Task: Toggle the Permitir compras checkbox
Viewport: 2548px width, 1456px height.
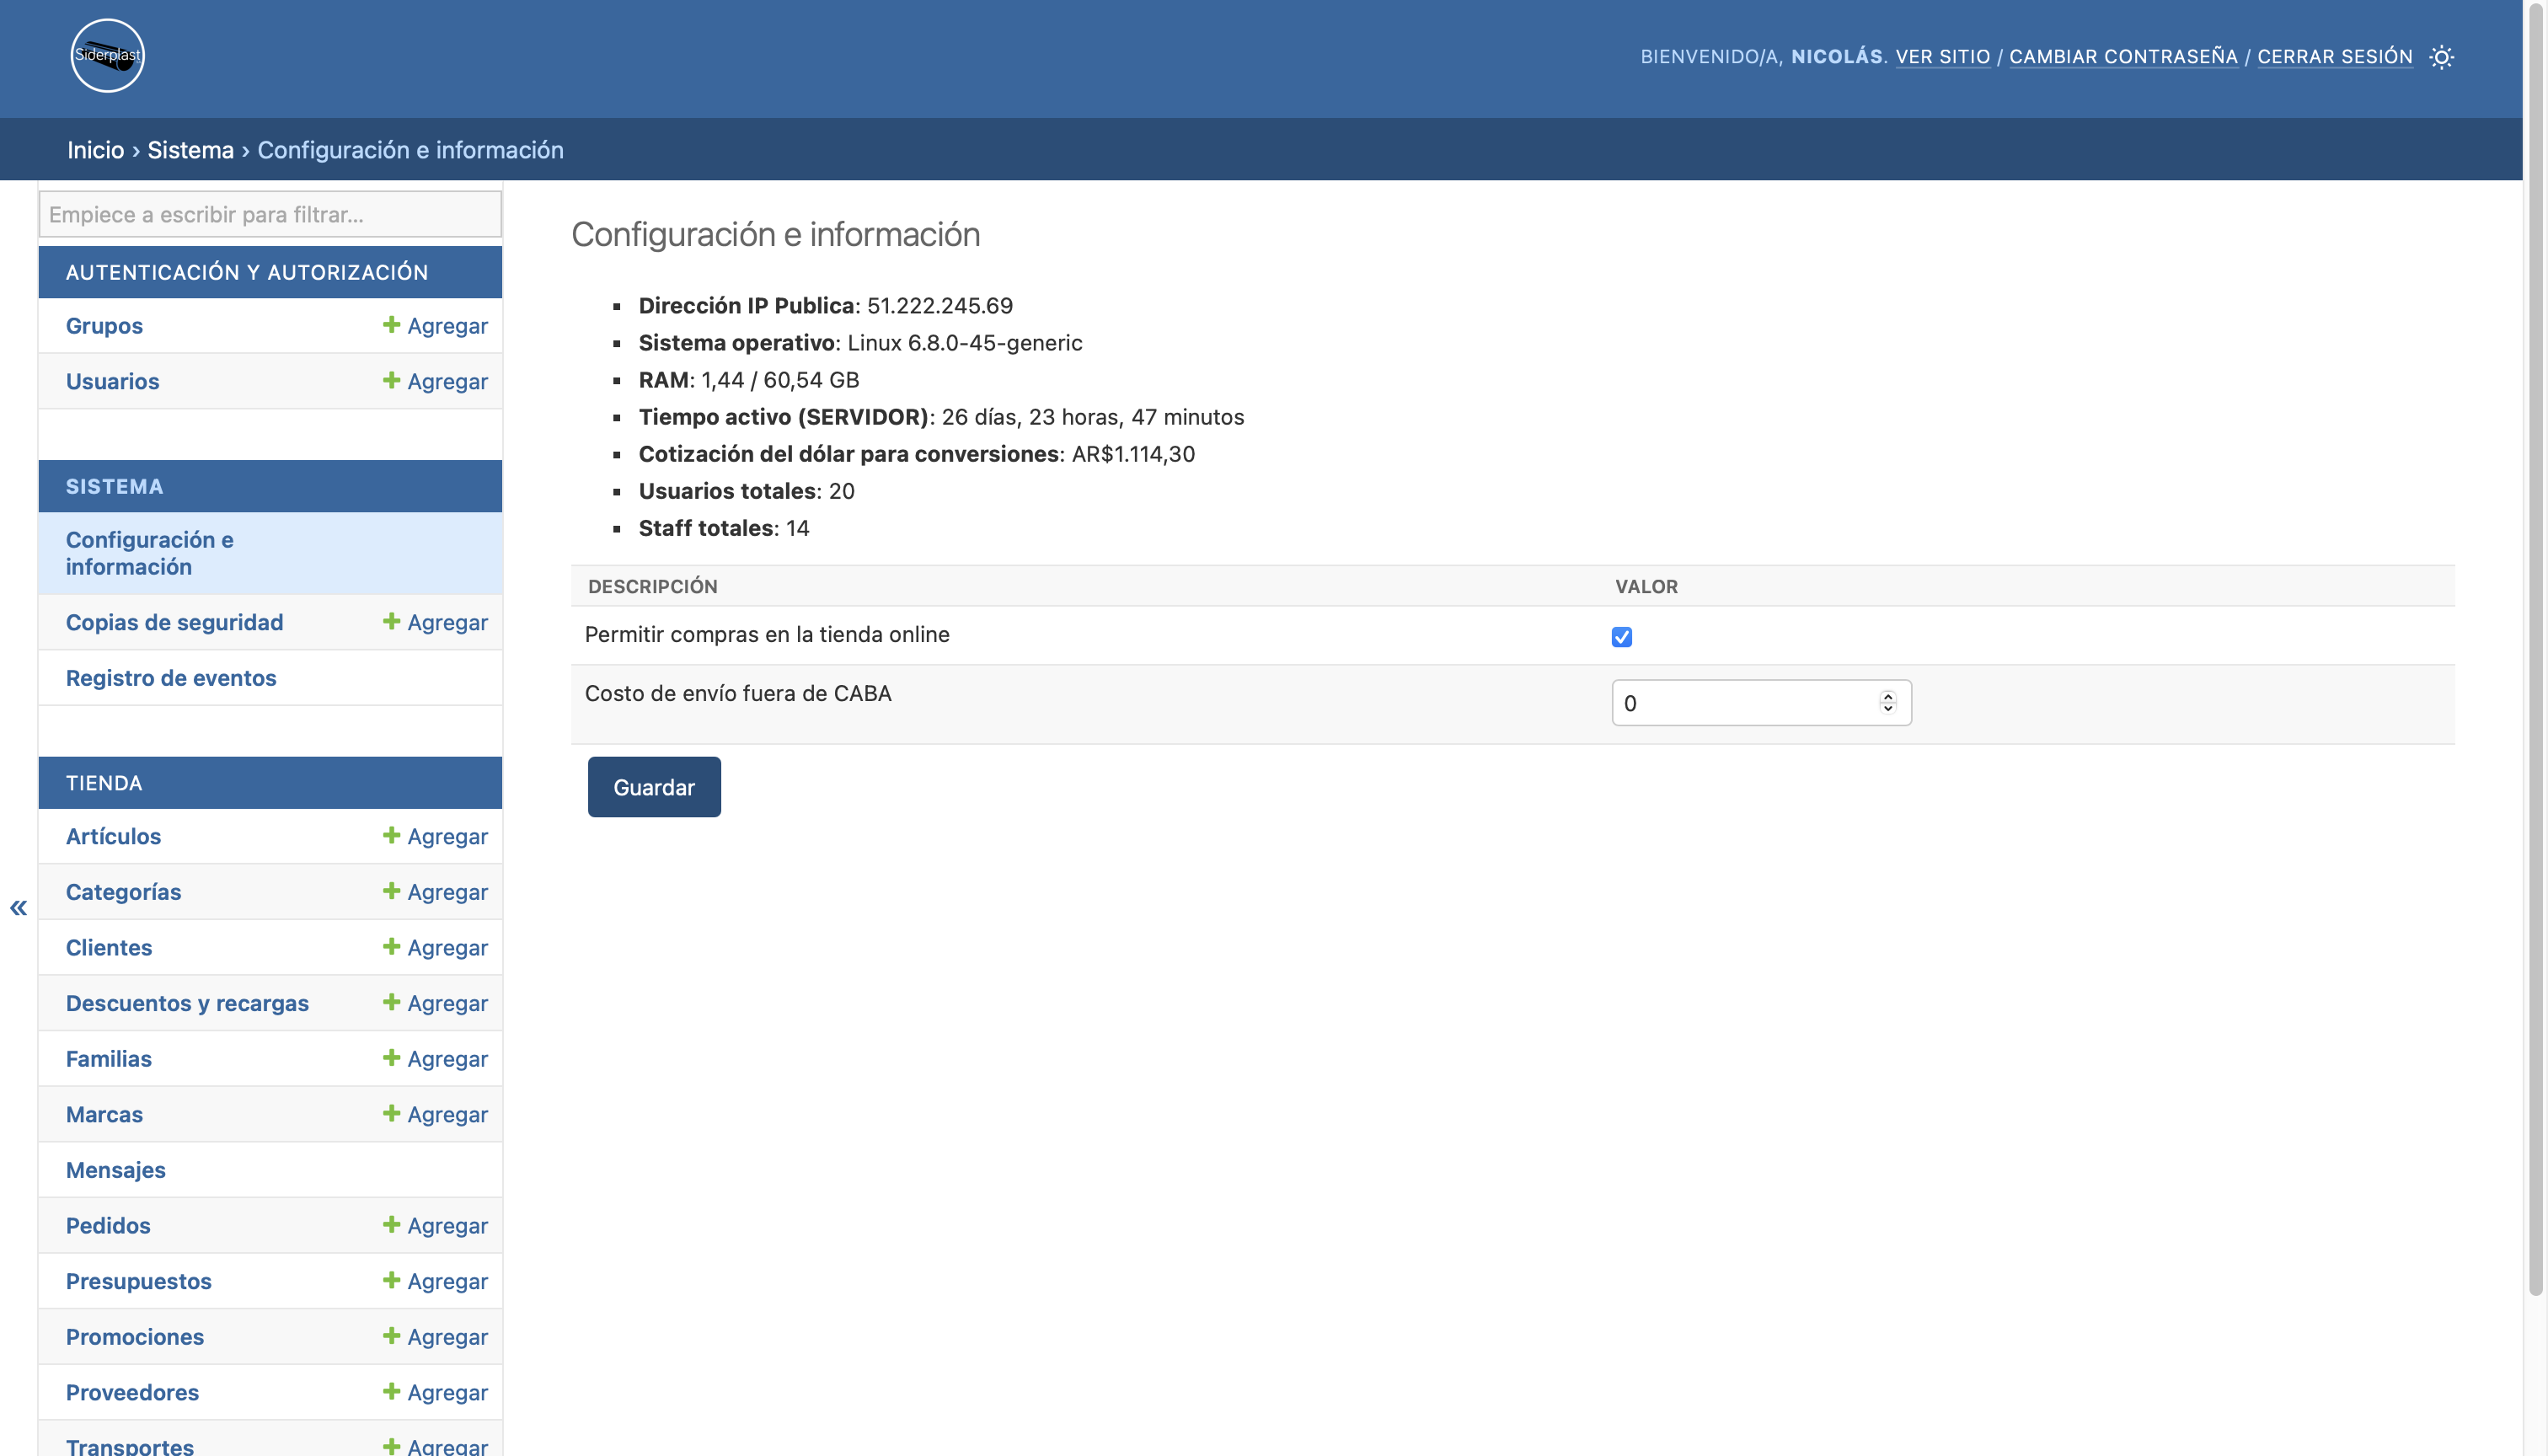Action: [1622, 635]
